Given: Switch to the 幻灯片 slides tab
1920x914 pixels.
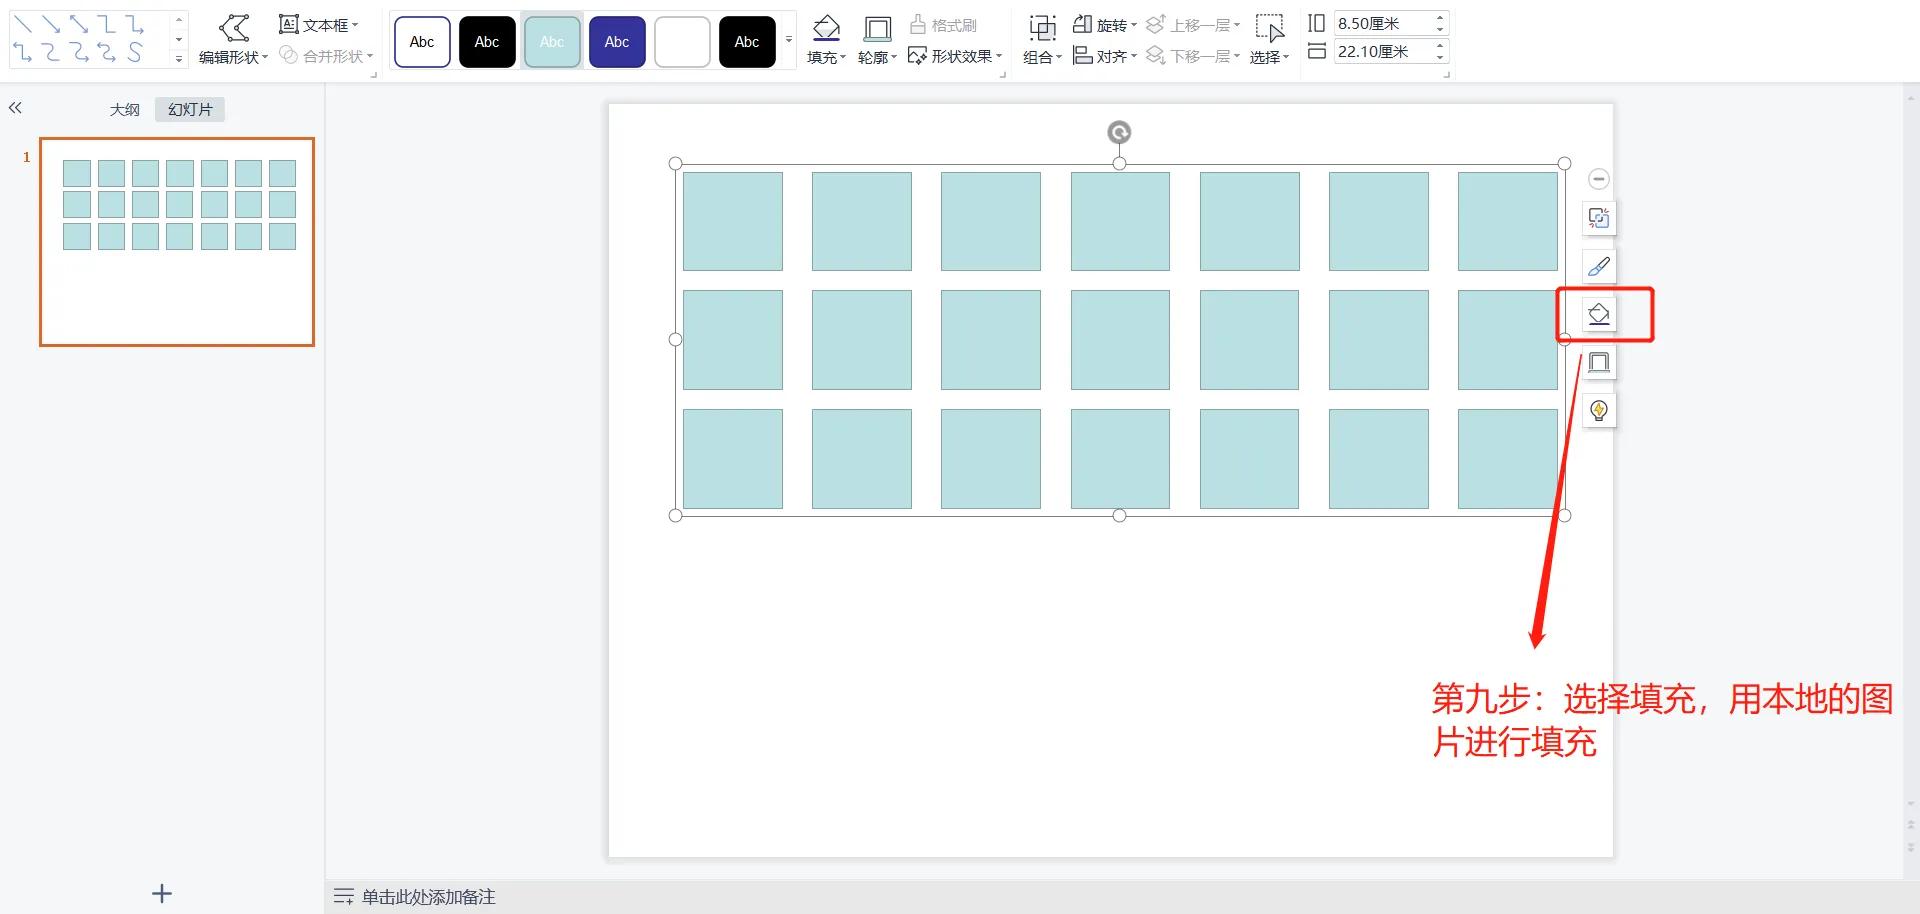Looking at the screenshot, I should pyautogui.click(x=190, y=109).
